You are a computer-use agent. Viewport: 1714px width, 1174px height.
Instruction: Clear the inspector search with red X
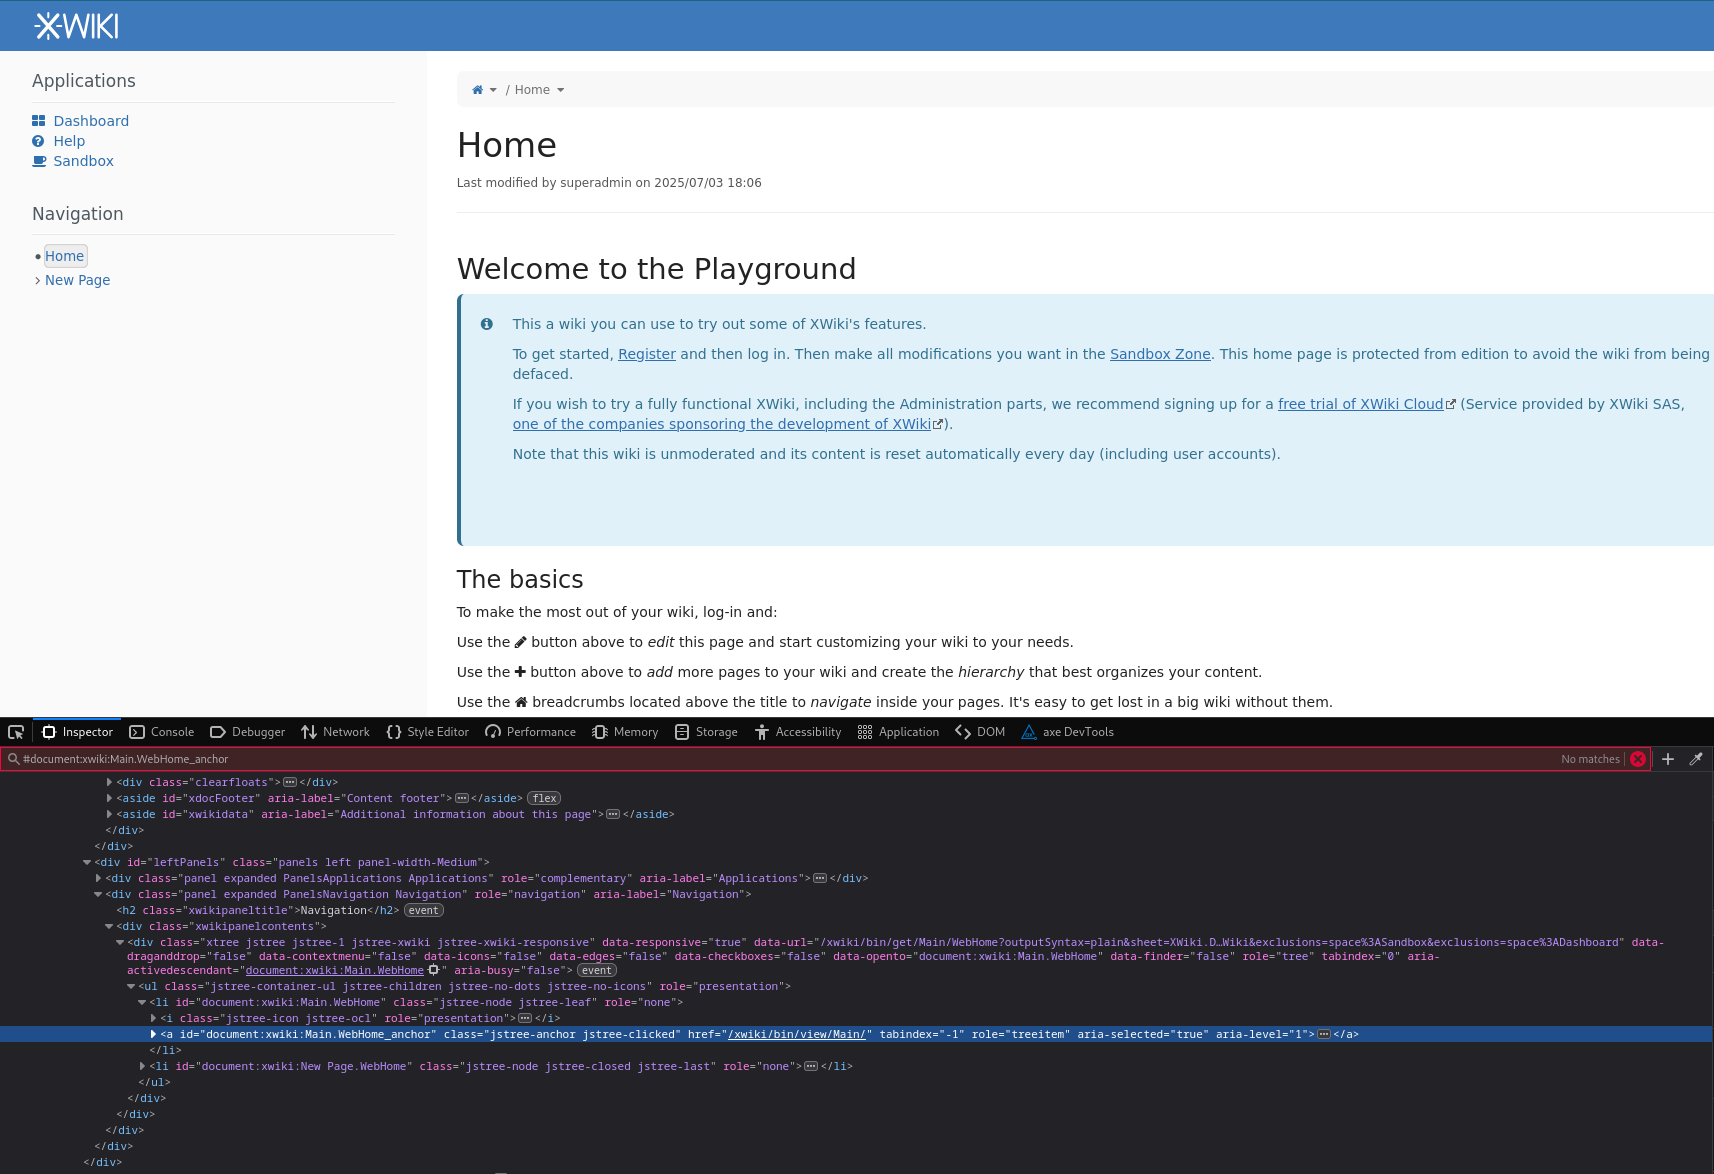click(x=1638, y=759)
